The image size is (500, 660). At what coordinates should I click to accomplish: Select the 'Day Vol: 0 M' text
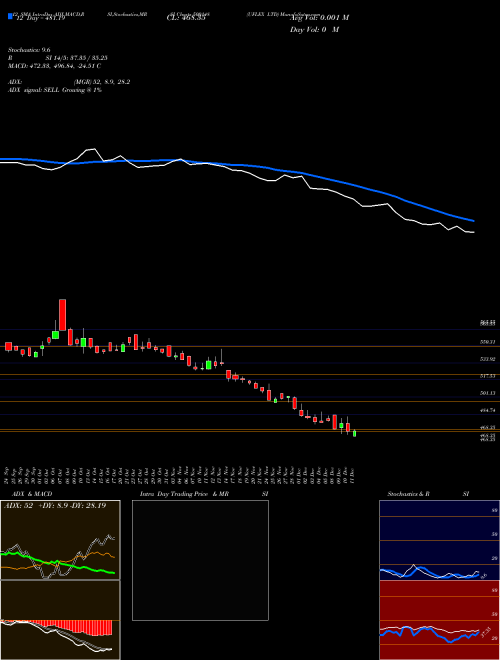coord(314,29)
